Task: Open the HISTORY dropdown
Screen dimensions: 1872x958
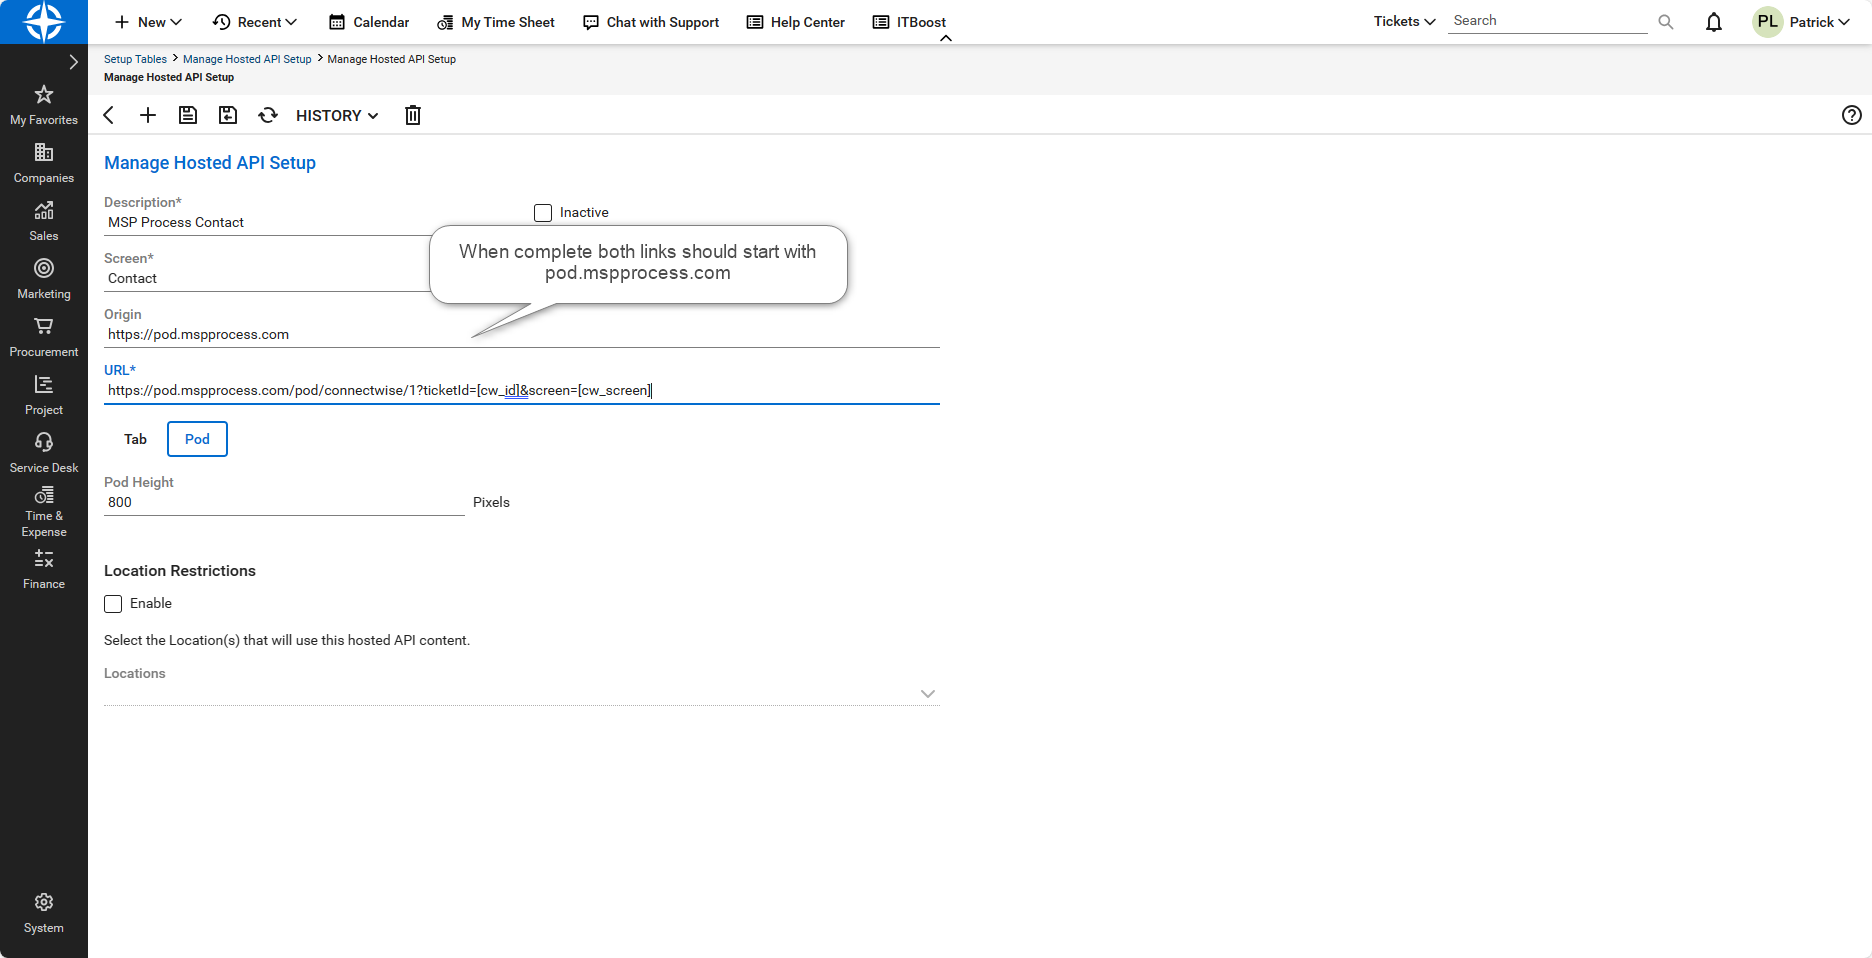Action: [x=337, y=116]
